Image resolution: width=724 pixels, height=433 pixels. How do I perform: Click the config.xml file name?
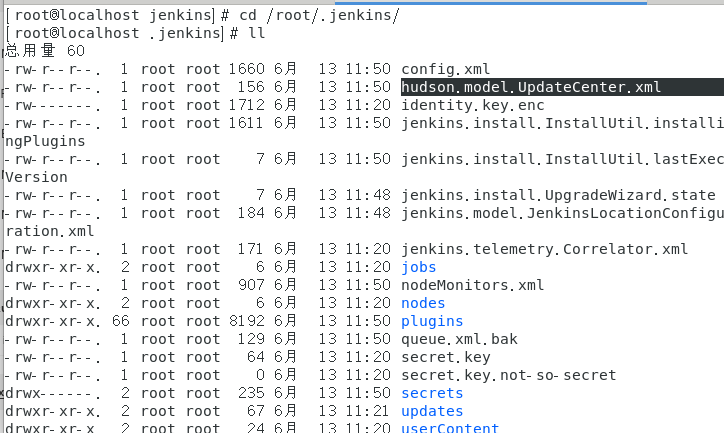click(445, 69)
